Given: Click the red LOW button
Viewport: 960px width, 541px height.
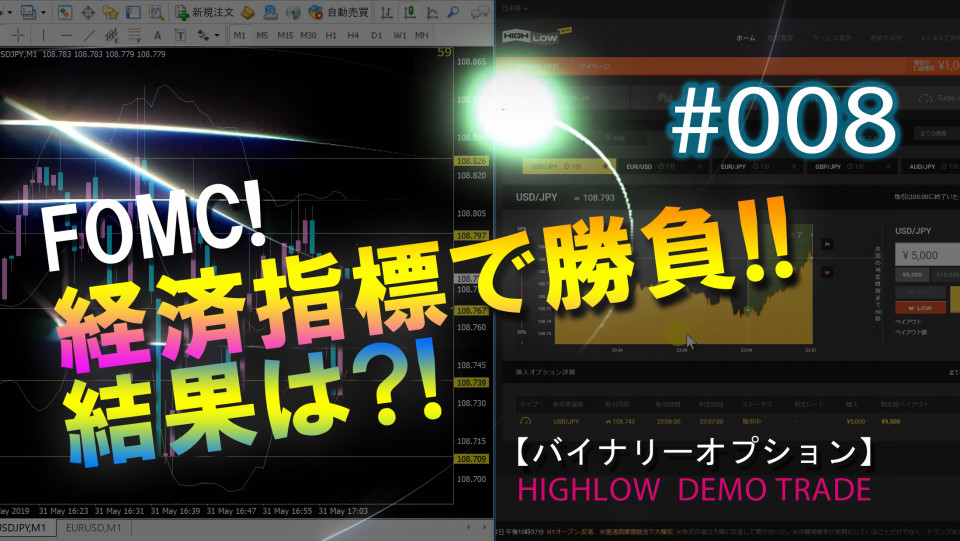Looking at the screenshot, I should [920, 308].
